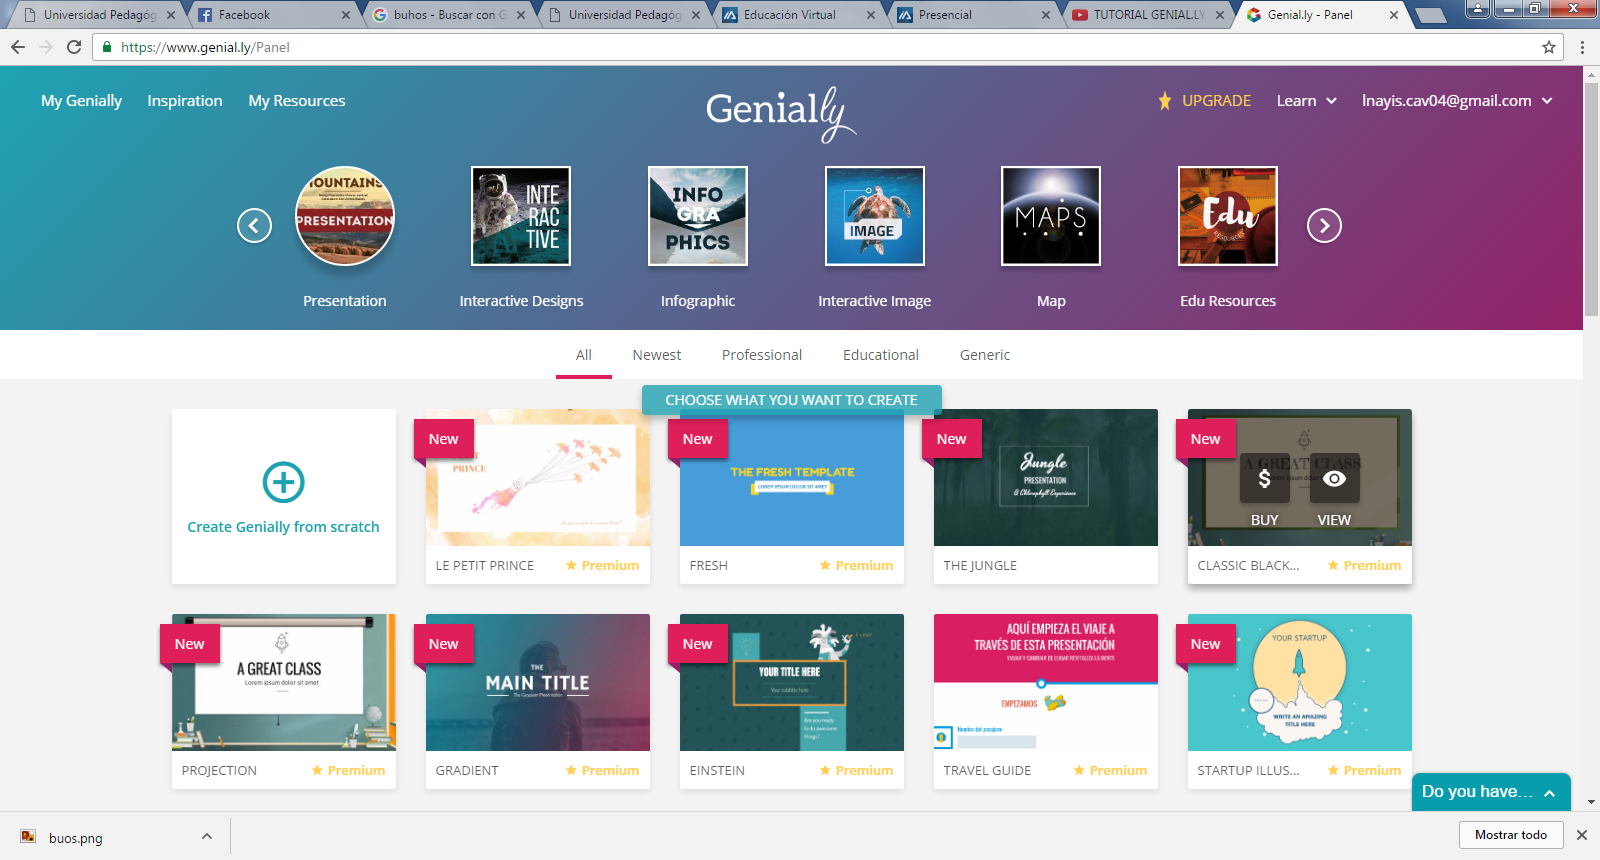
Task: Open the Projection template thumbnail
Action: click(284, 682)
